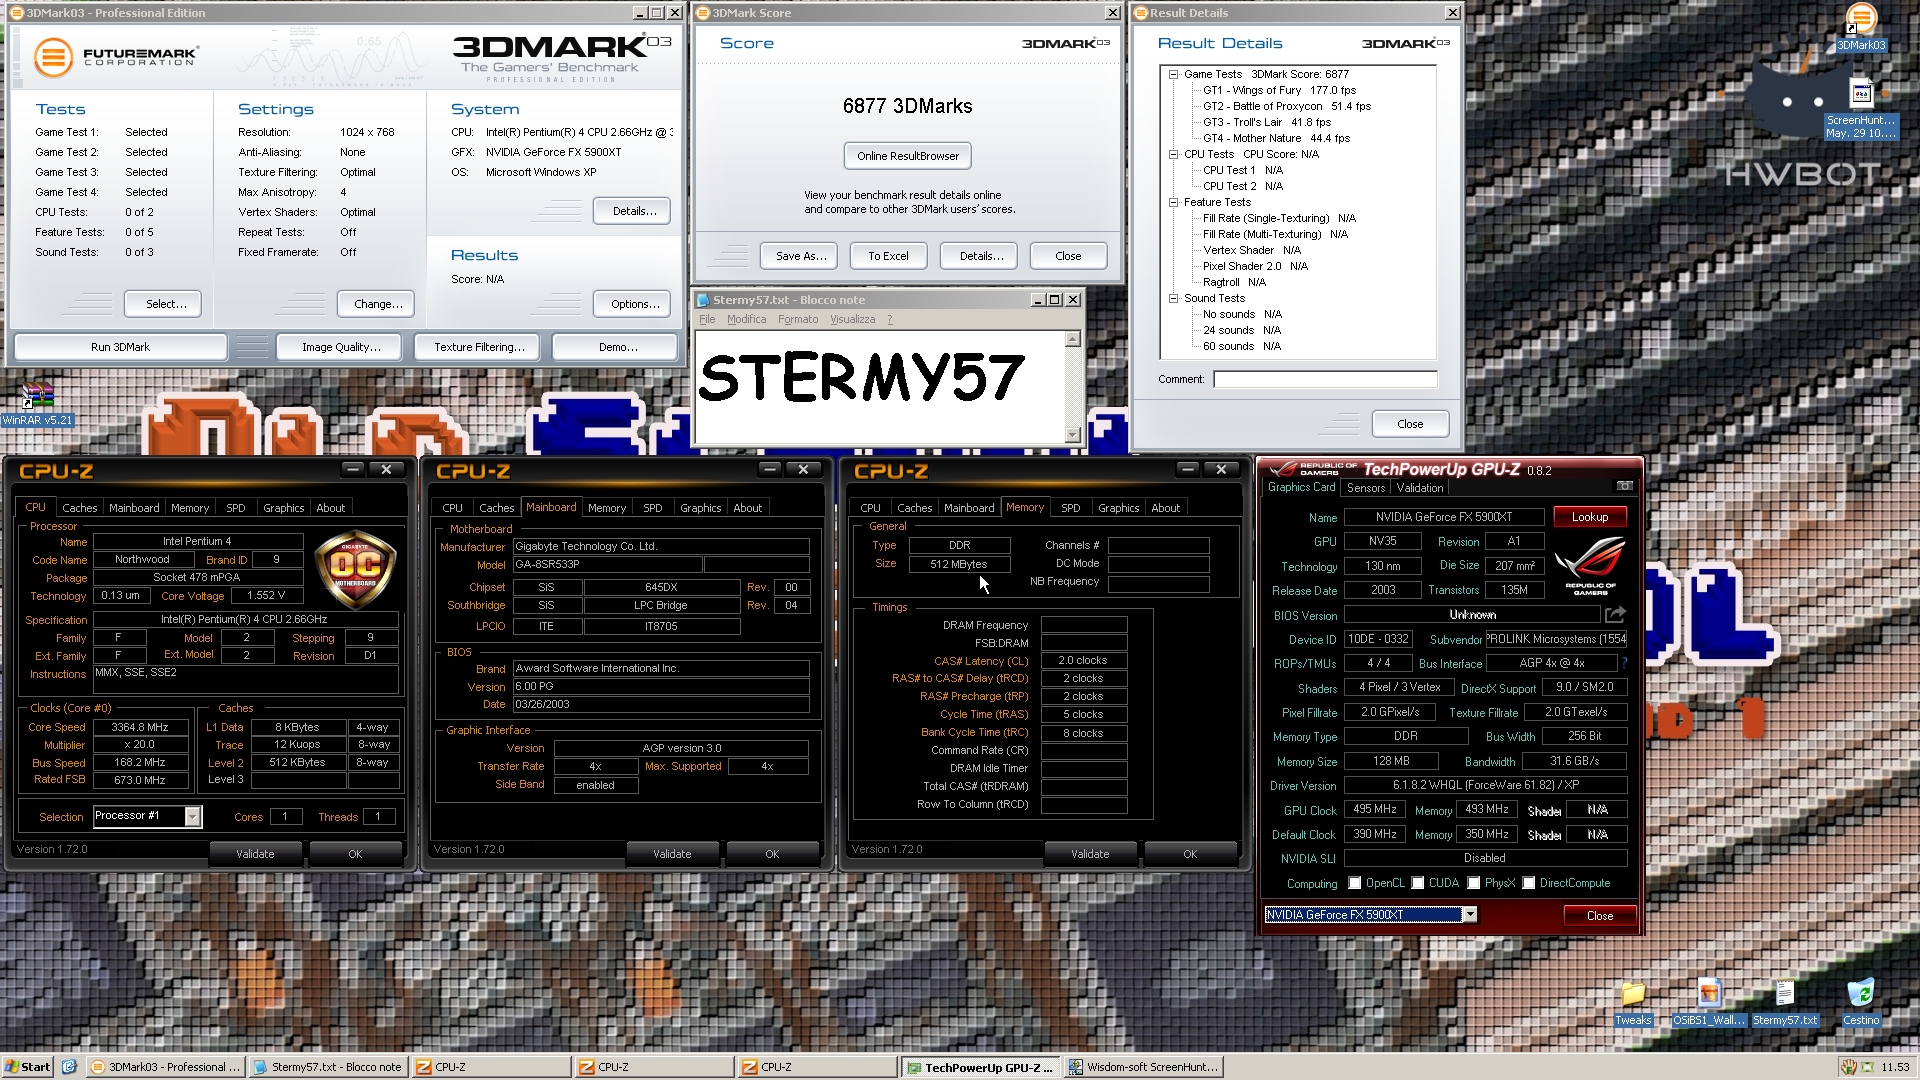Switch to Validation tab in GPU-Z
Viewport: 1920px width, 1080px height.
[x=1419, y=488]
